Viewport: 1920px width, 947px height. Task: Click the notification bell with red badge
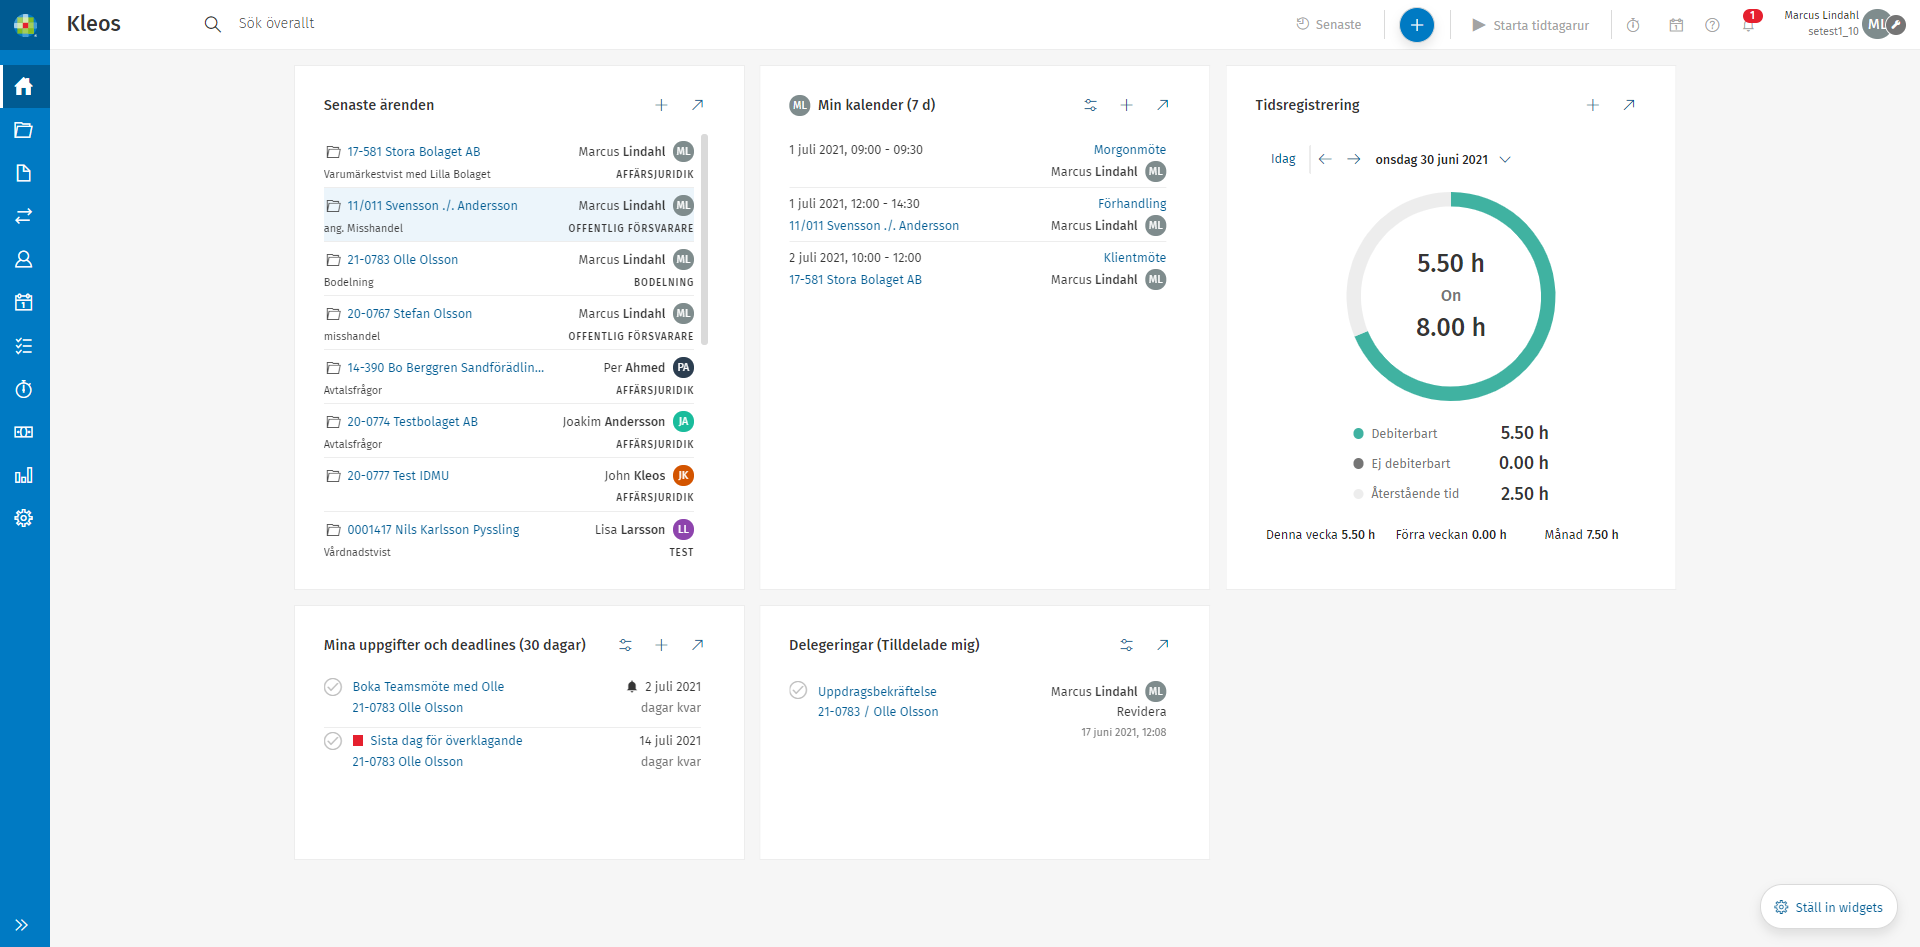click(x=1748, y=25)
